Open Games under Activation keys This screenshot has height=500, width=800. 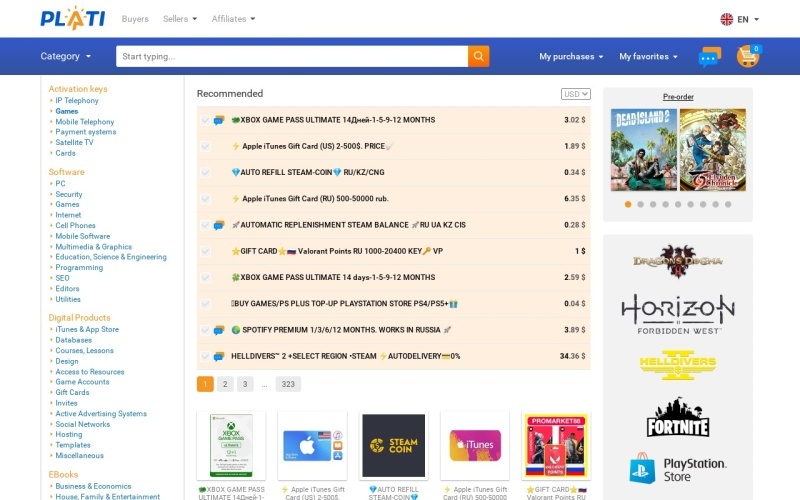67,111
